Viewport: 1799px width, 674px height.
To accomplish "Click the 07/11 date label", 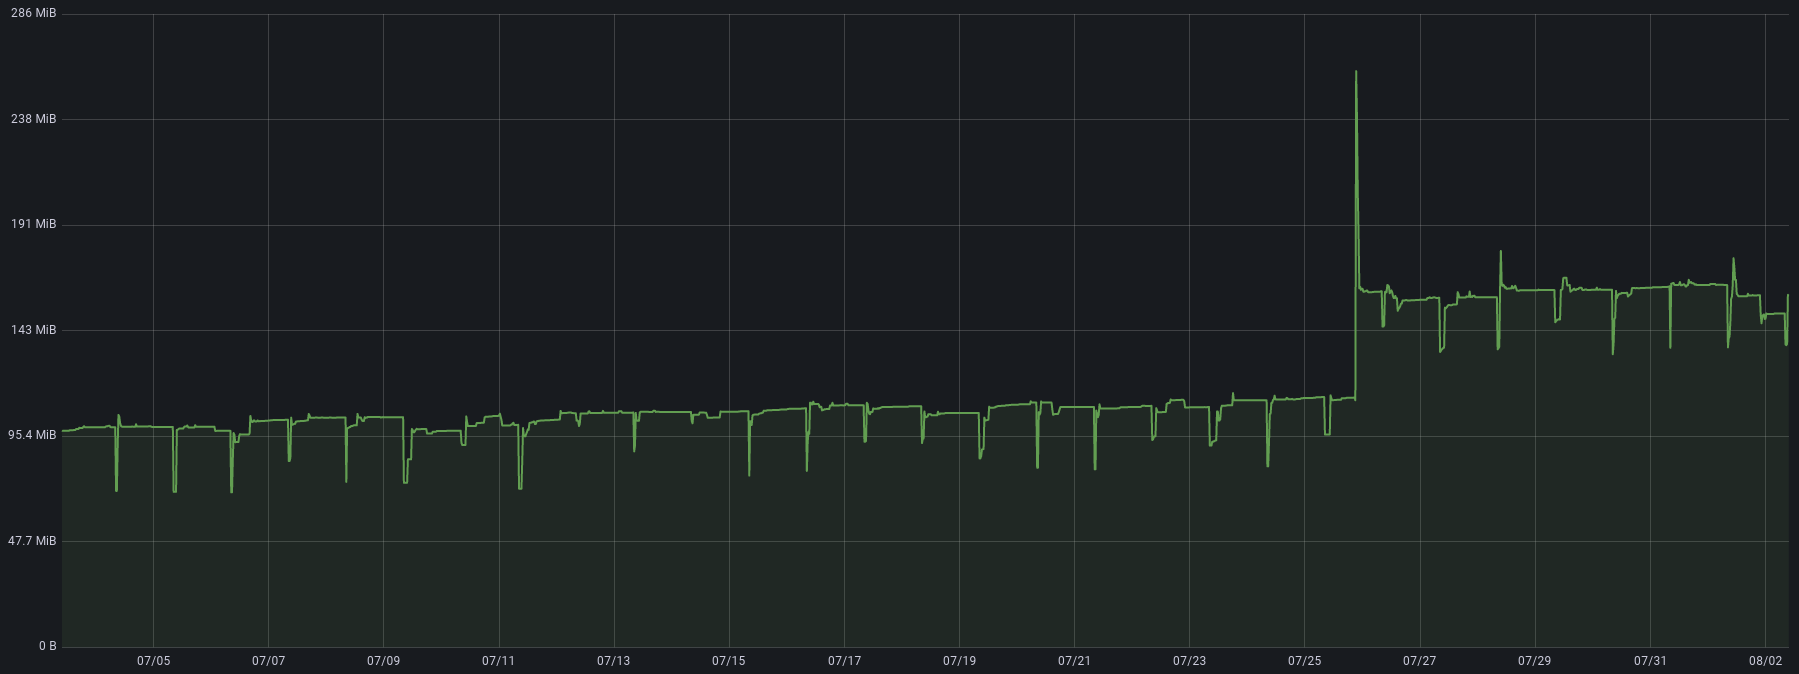I will [498, 661].
